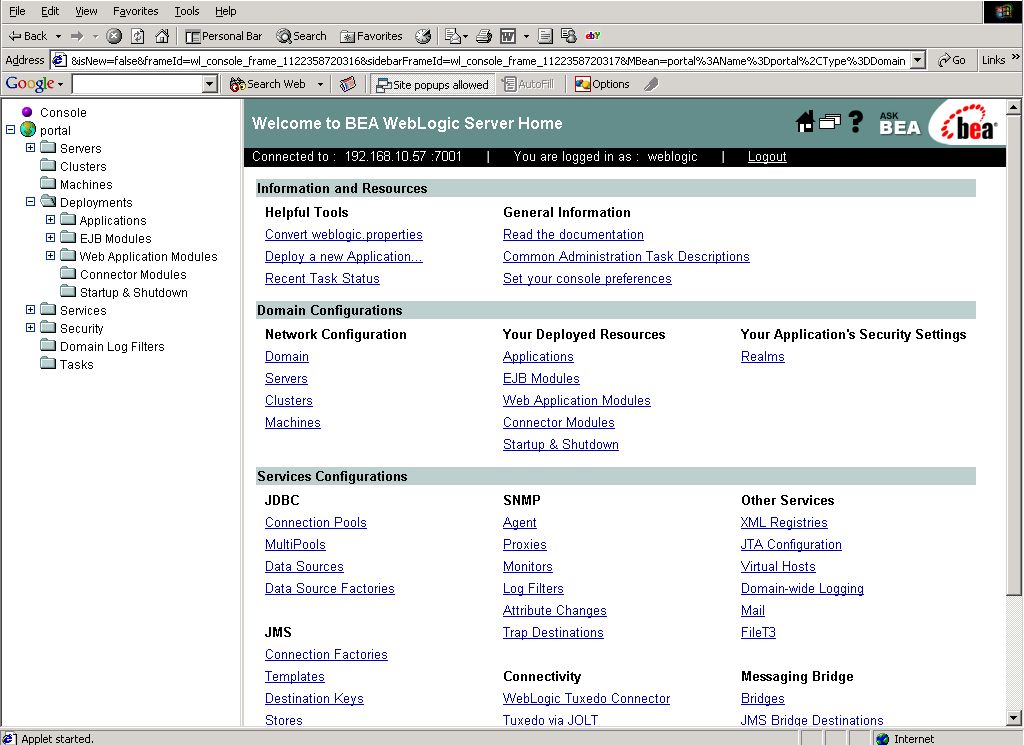Click Convert weblogic.properties link
Screen dimensions: 1024x745
(x=344, y=234)
